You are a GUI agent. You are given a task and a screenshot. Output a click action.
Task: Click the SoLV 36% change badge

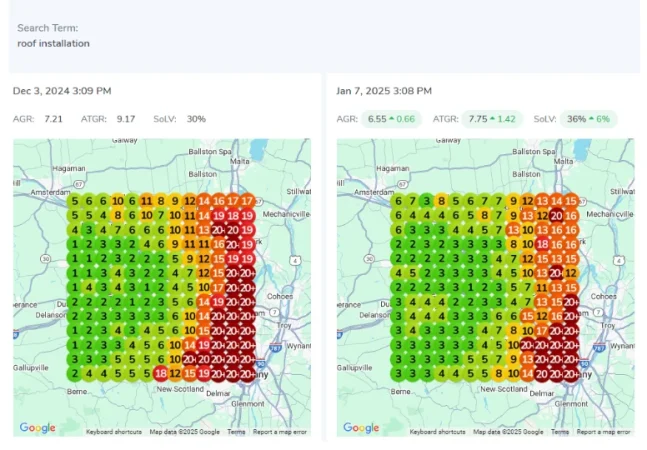point(589,119)
